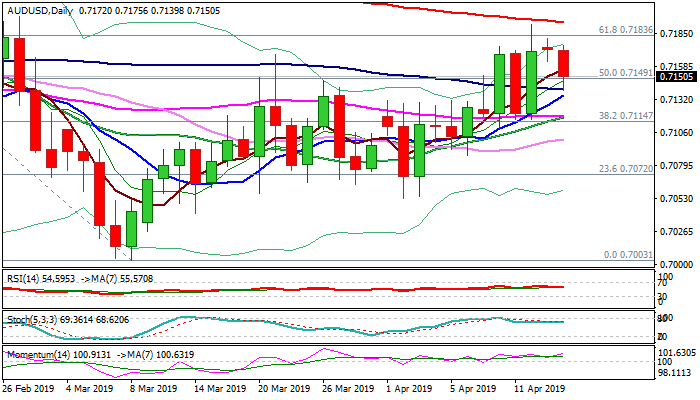The width and height of the screenshot is (700, 400).
Task: Click the 26 Feb 2019 date label
Action: pos(27,389)
